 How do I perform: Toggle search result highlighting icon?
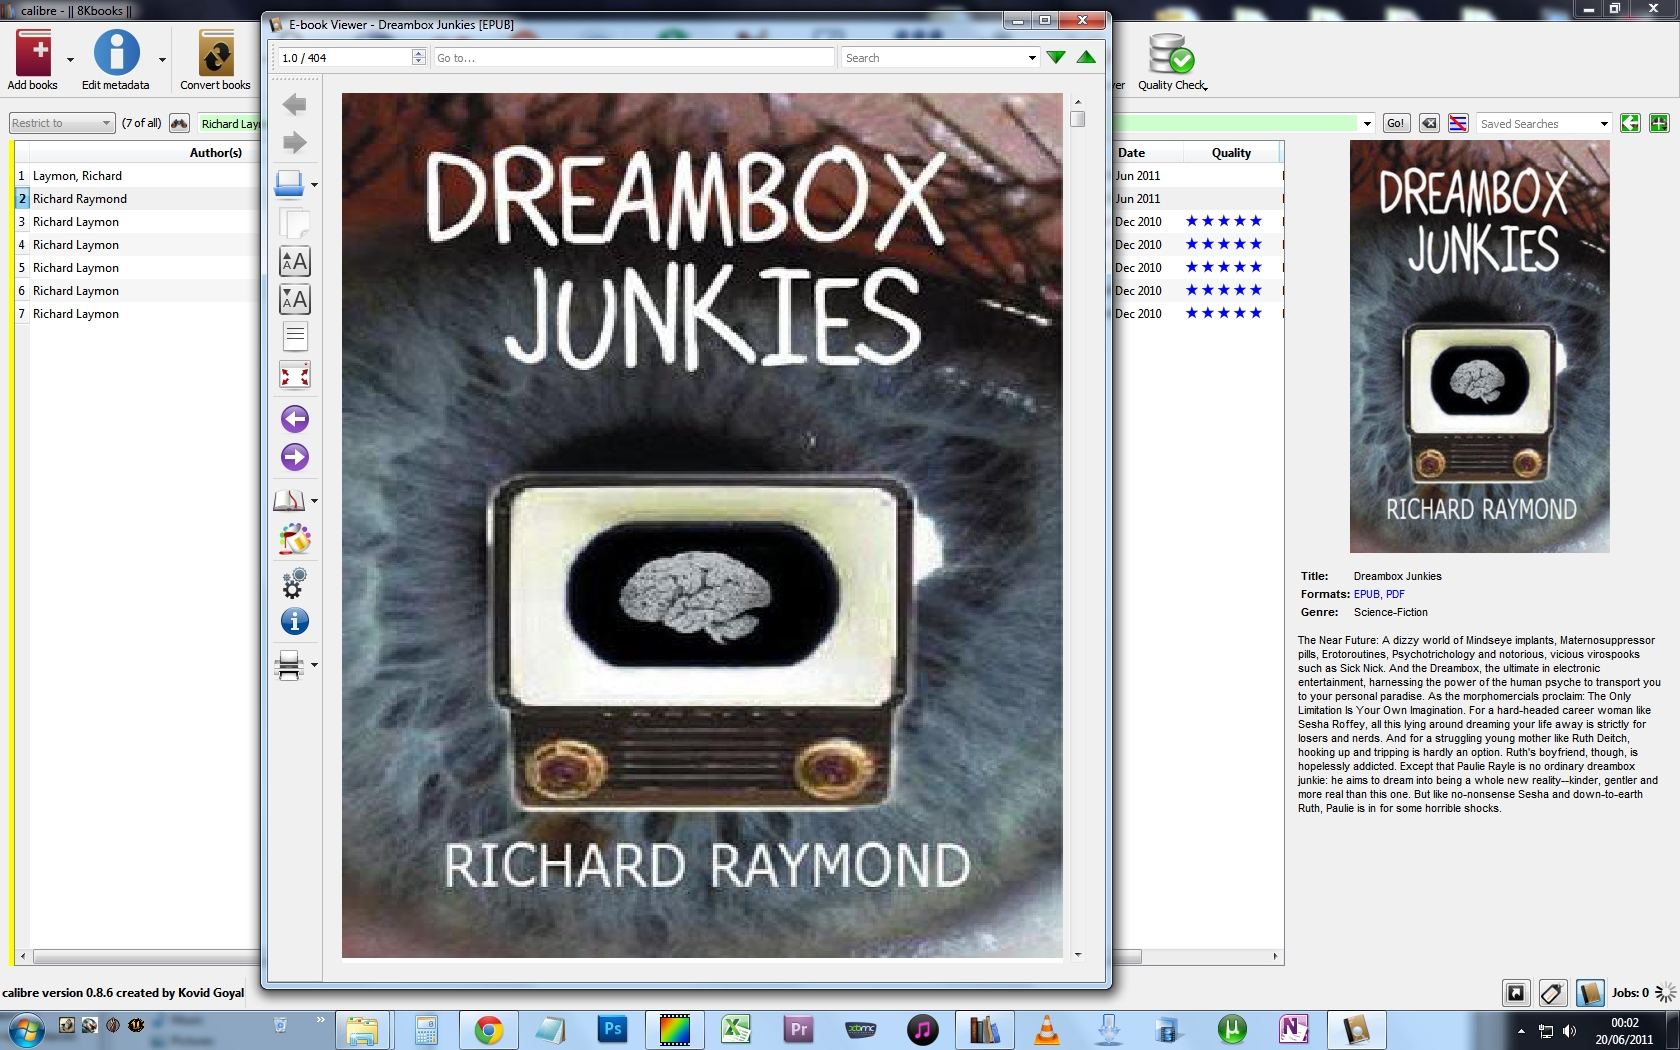point(1458,123)
